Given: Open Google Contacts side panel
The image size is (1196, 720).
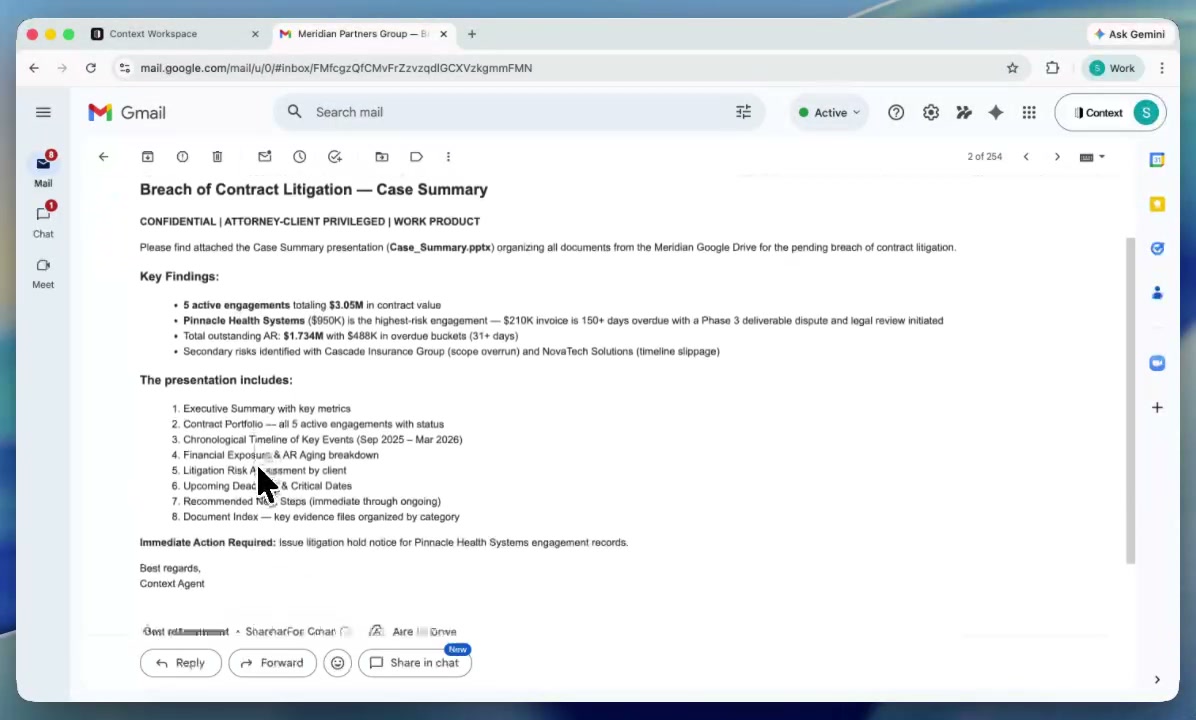Looking at the screenshot, I should pyautogui.click(x=1157, y=292).
